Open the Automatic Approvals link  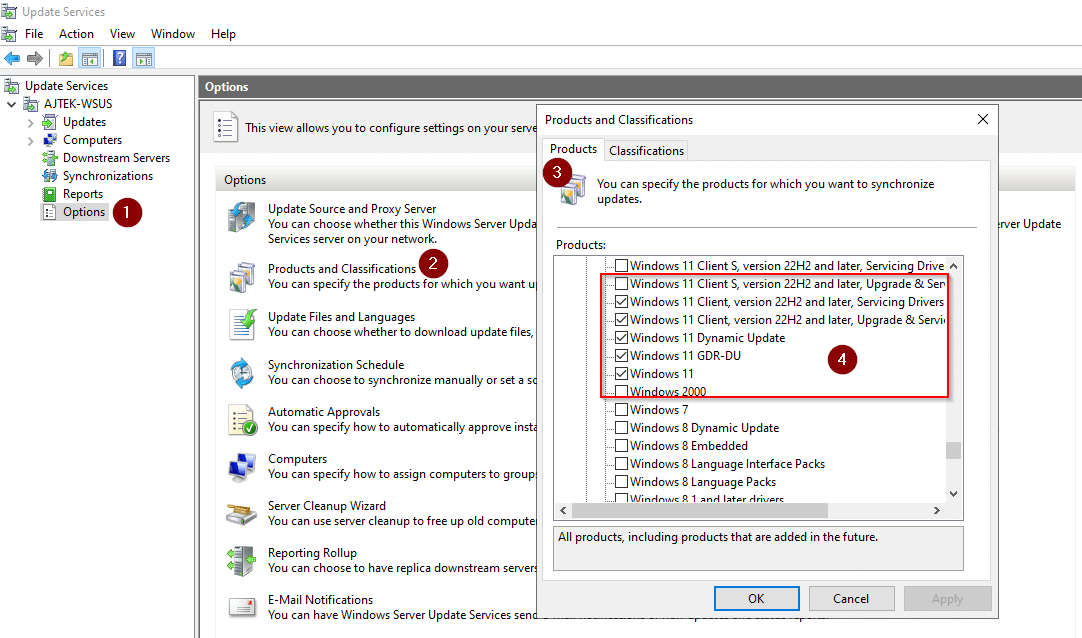pyautogui.click(x=324, y=412)
